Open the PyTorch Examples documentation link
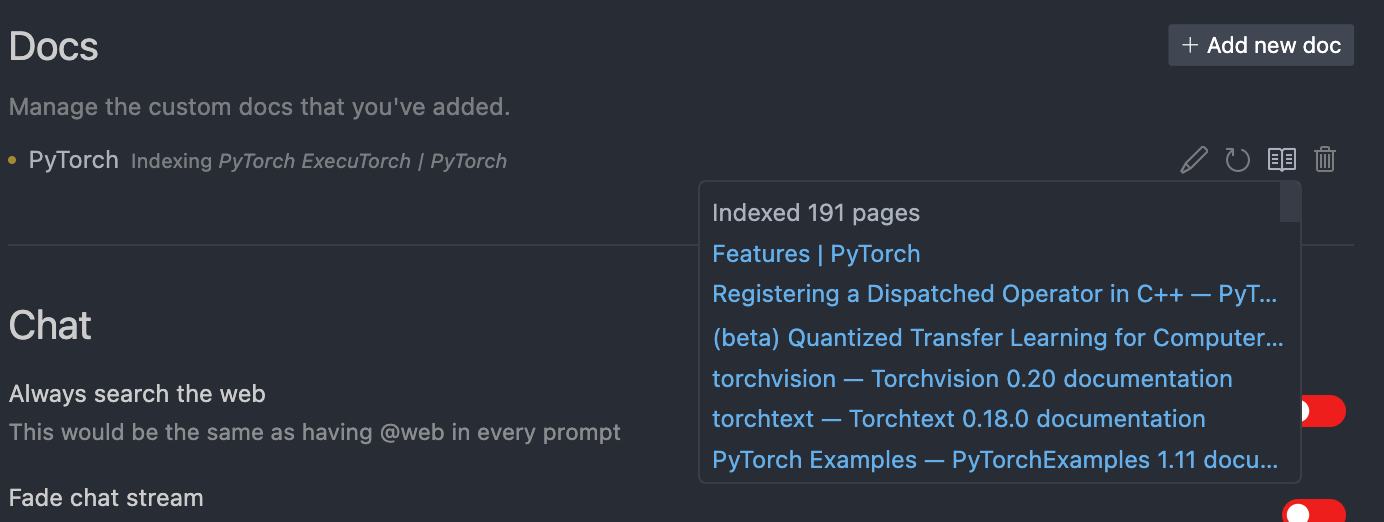The width and height of the screenshot is (1384, 522). 994,460
